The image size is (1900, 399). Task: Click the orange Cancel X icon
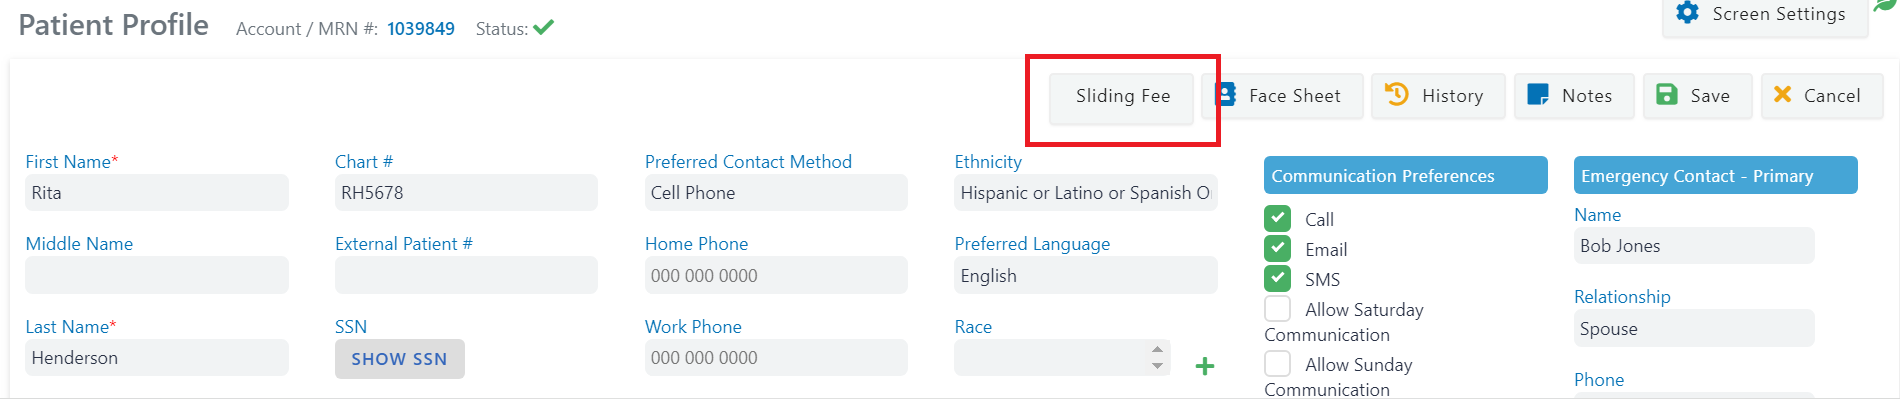point(1782,94)
